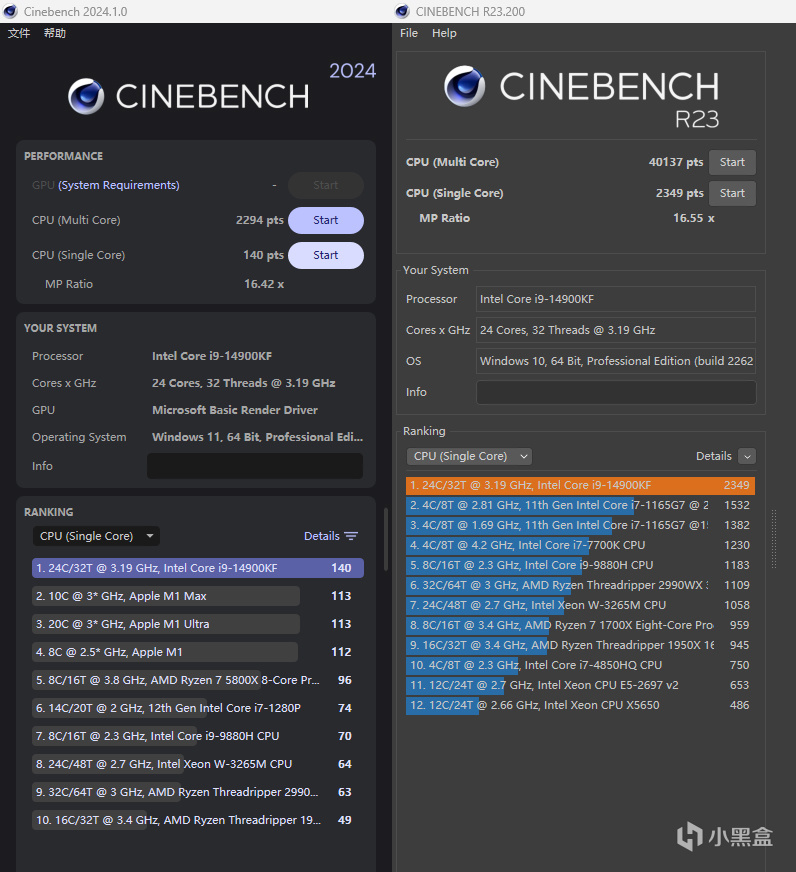Start the CPU (Multi Core) test in R23
Viewport: 796px width, 872px height.
pos(732,162)
